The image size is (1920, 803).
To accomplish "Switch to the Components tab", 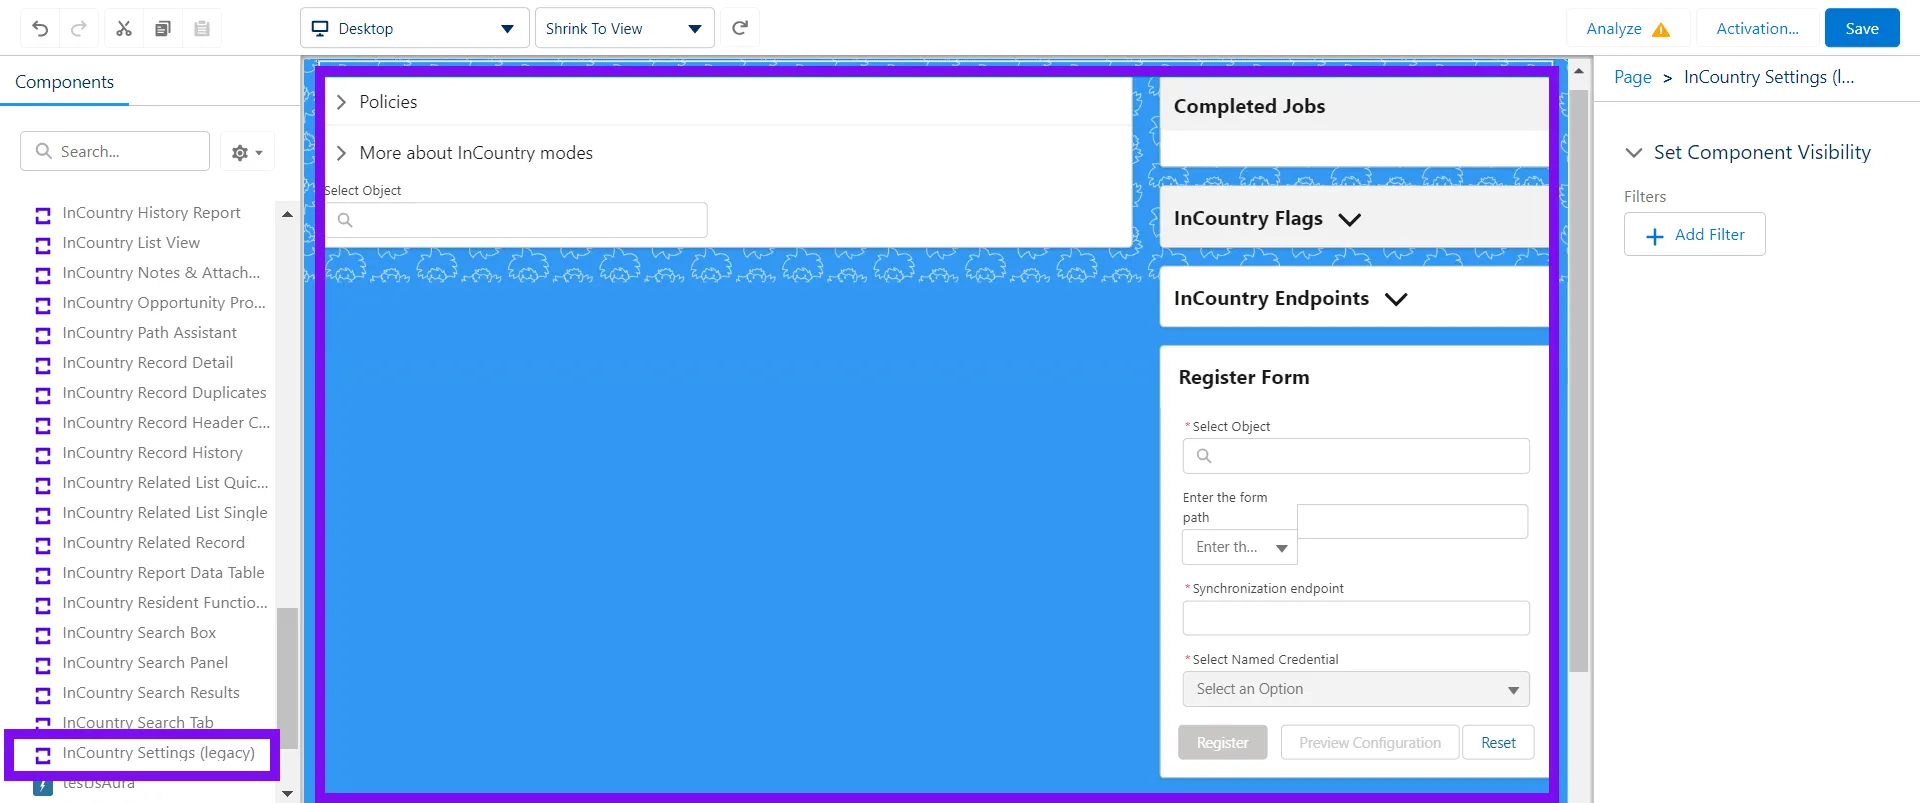I will click(64, 82).
